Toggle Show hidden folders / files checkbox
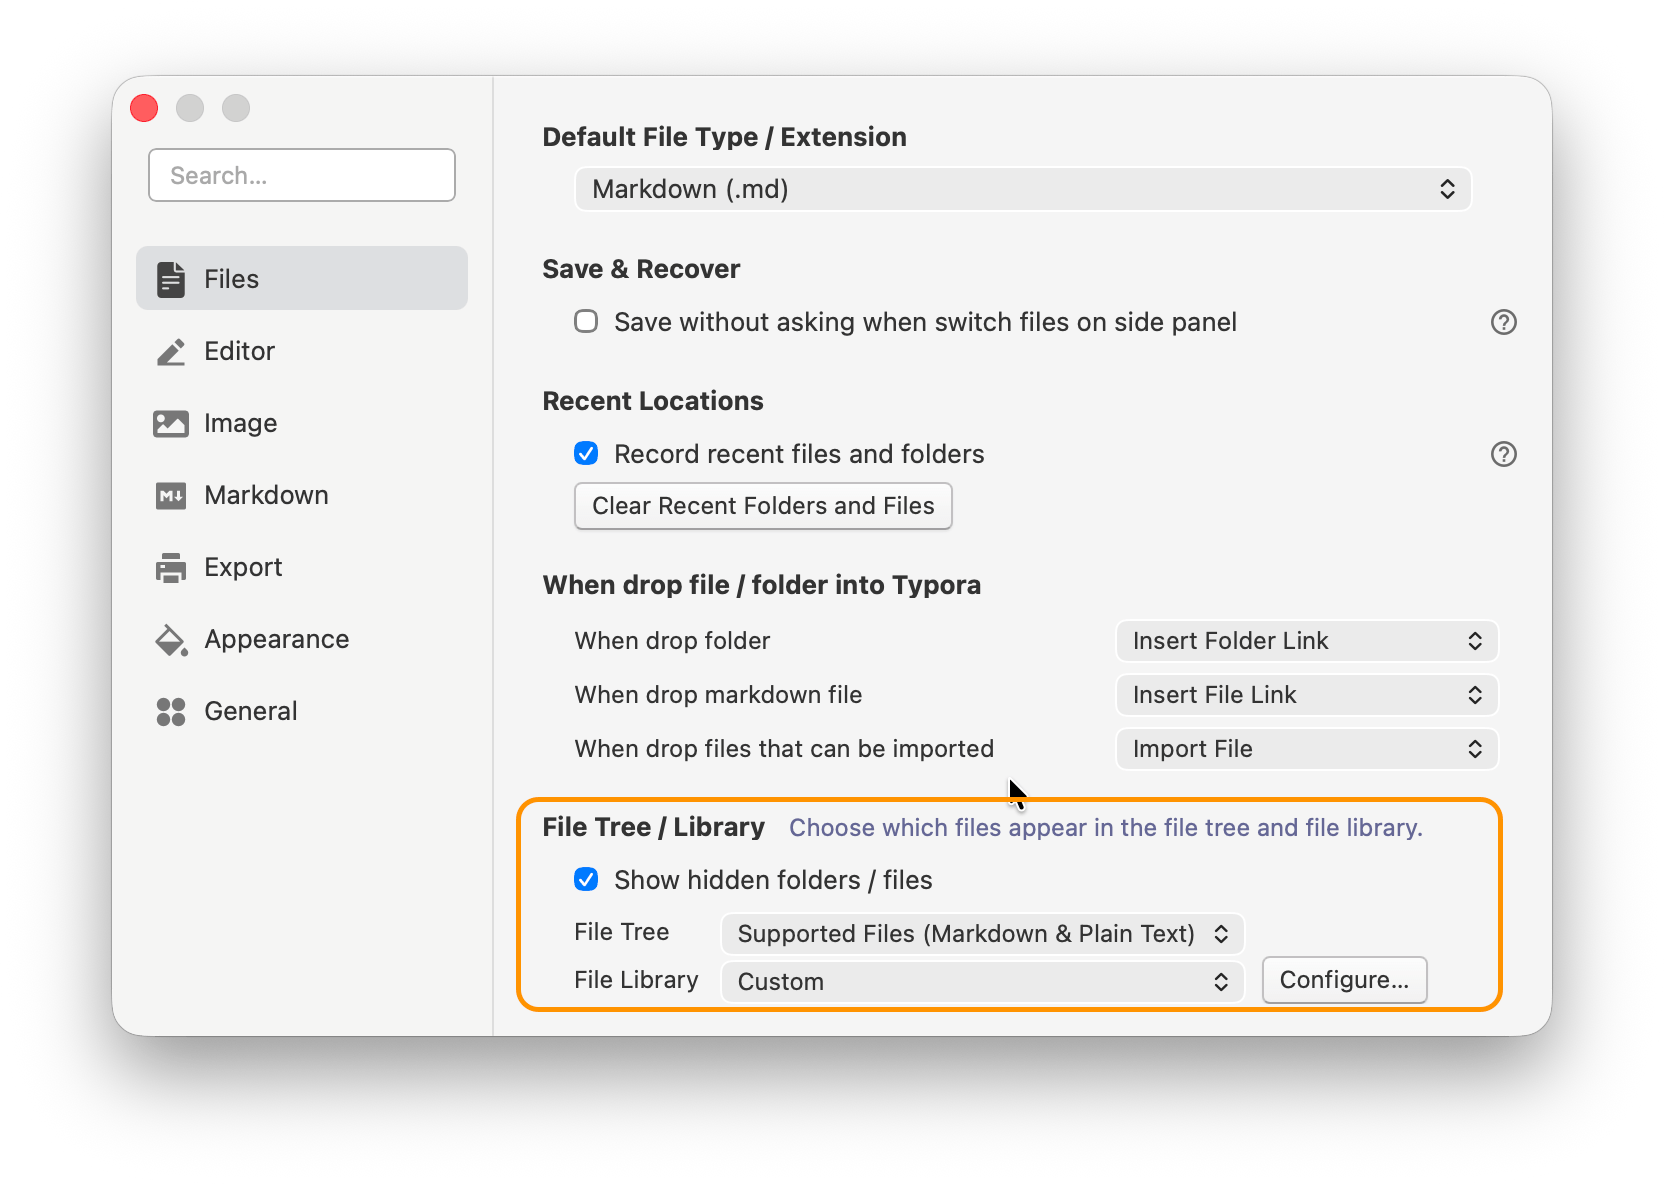 click(586, 879)
